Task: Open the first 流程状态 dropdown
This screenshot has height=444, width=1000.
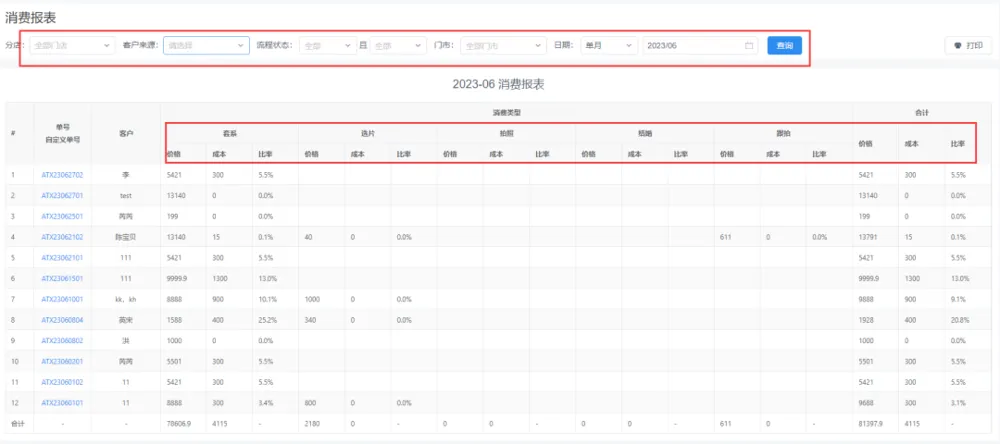Action: point(327,46)
